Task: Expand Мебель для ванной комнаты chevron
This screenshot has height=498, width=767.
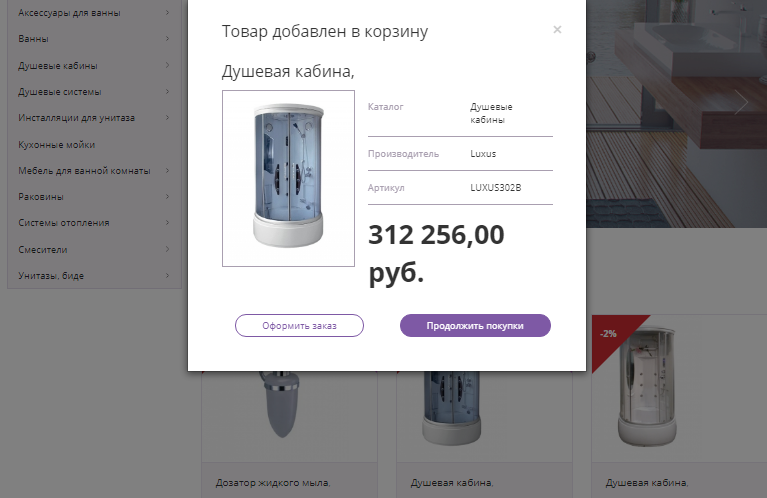Action: click(167, 170)
